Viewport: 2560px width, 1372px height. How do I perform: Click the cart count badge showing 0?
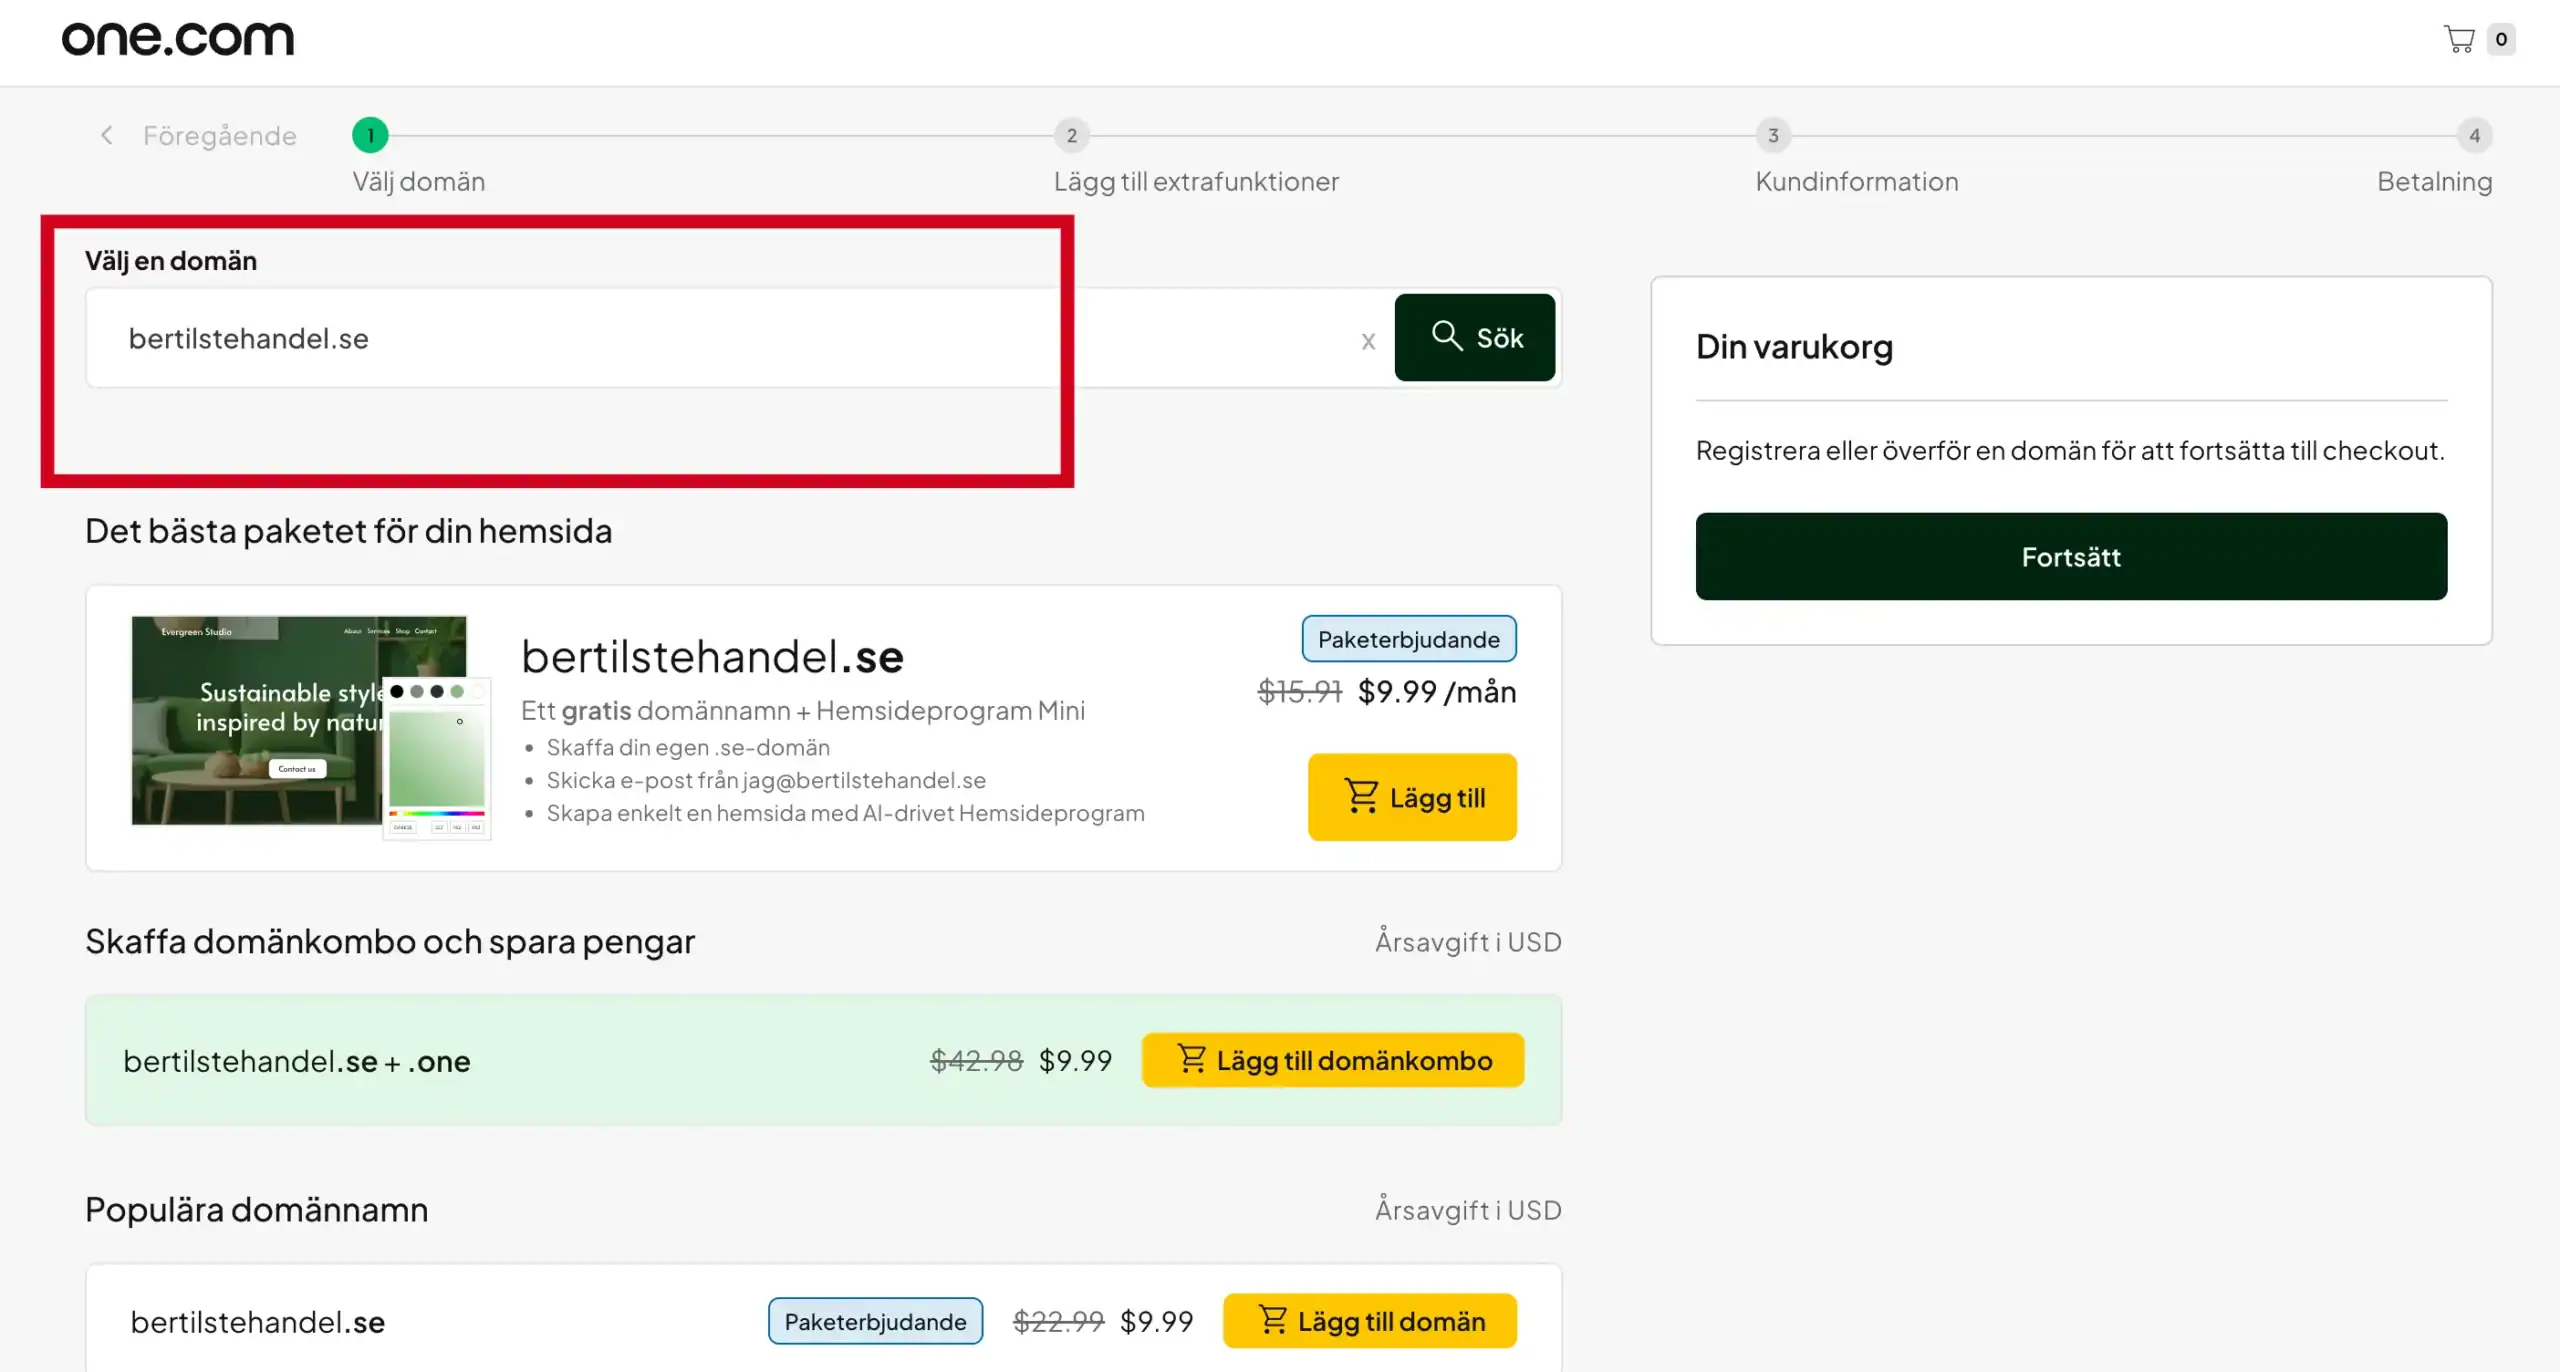click(x=2501, y=39)
